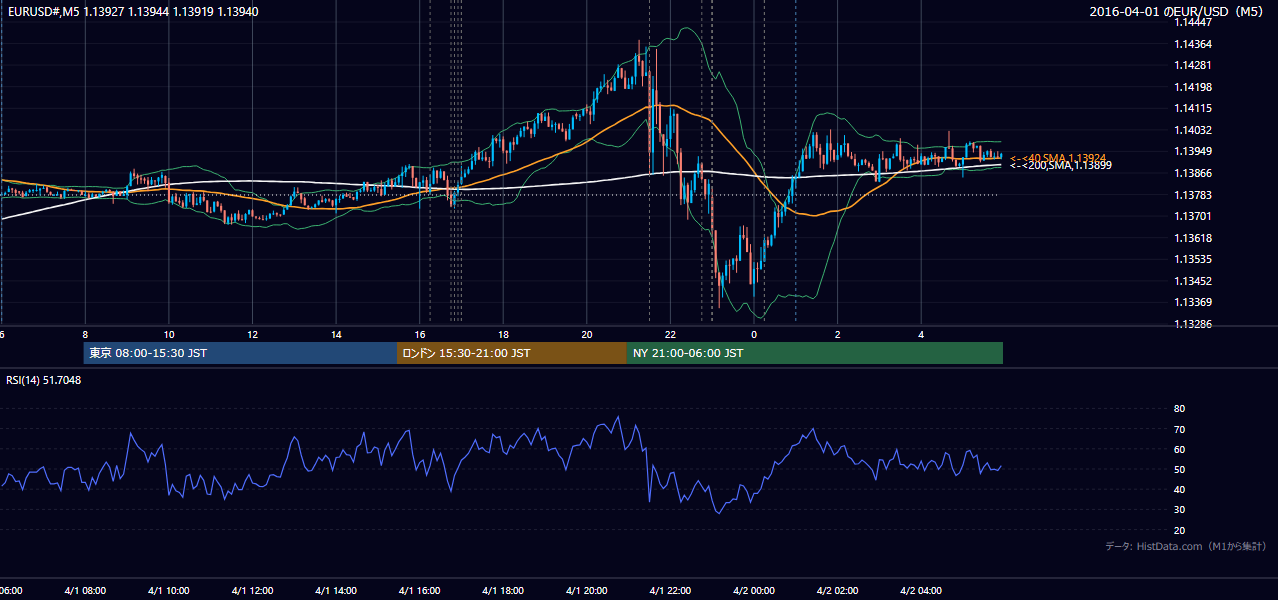1278x600 pixels.
Task: Click the RSI scale value 70
Action: pos(1179,429)
